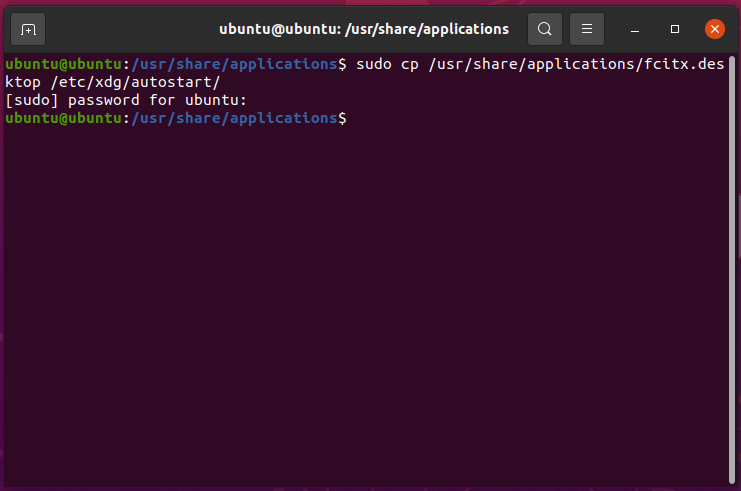Viewport: 741px width, 491px height.
Task: Close the terminal window
Action: click(x=715, y=29)
